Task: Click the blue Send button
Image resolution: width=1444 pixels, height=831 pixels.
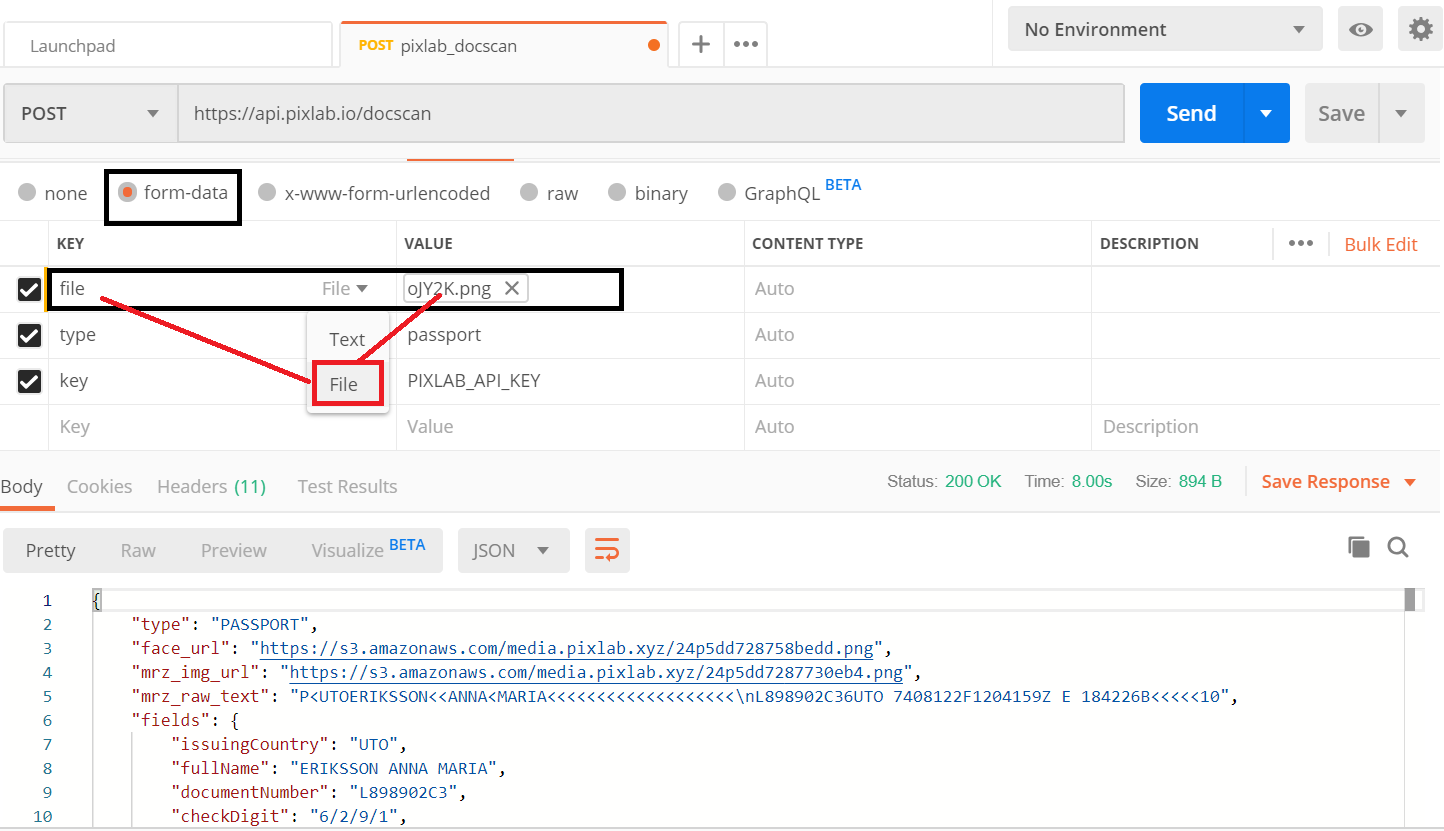Action: [1191, 114]
